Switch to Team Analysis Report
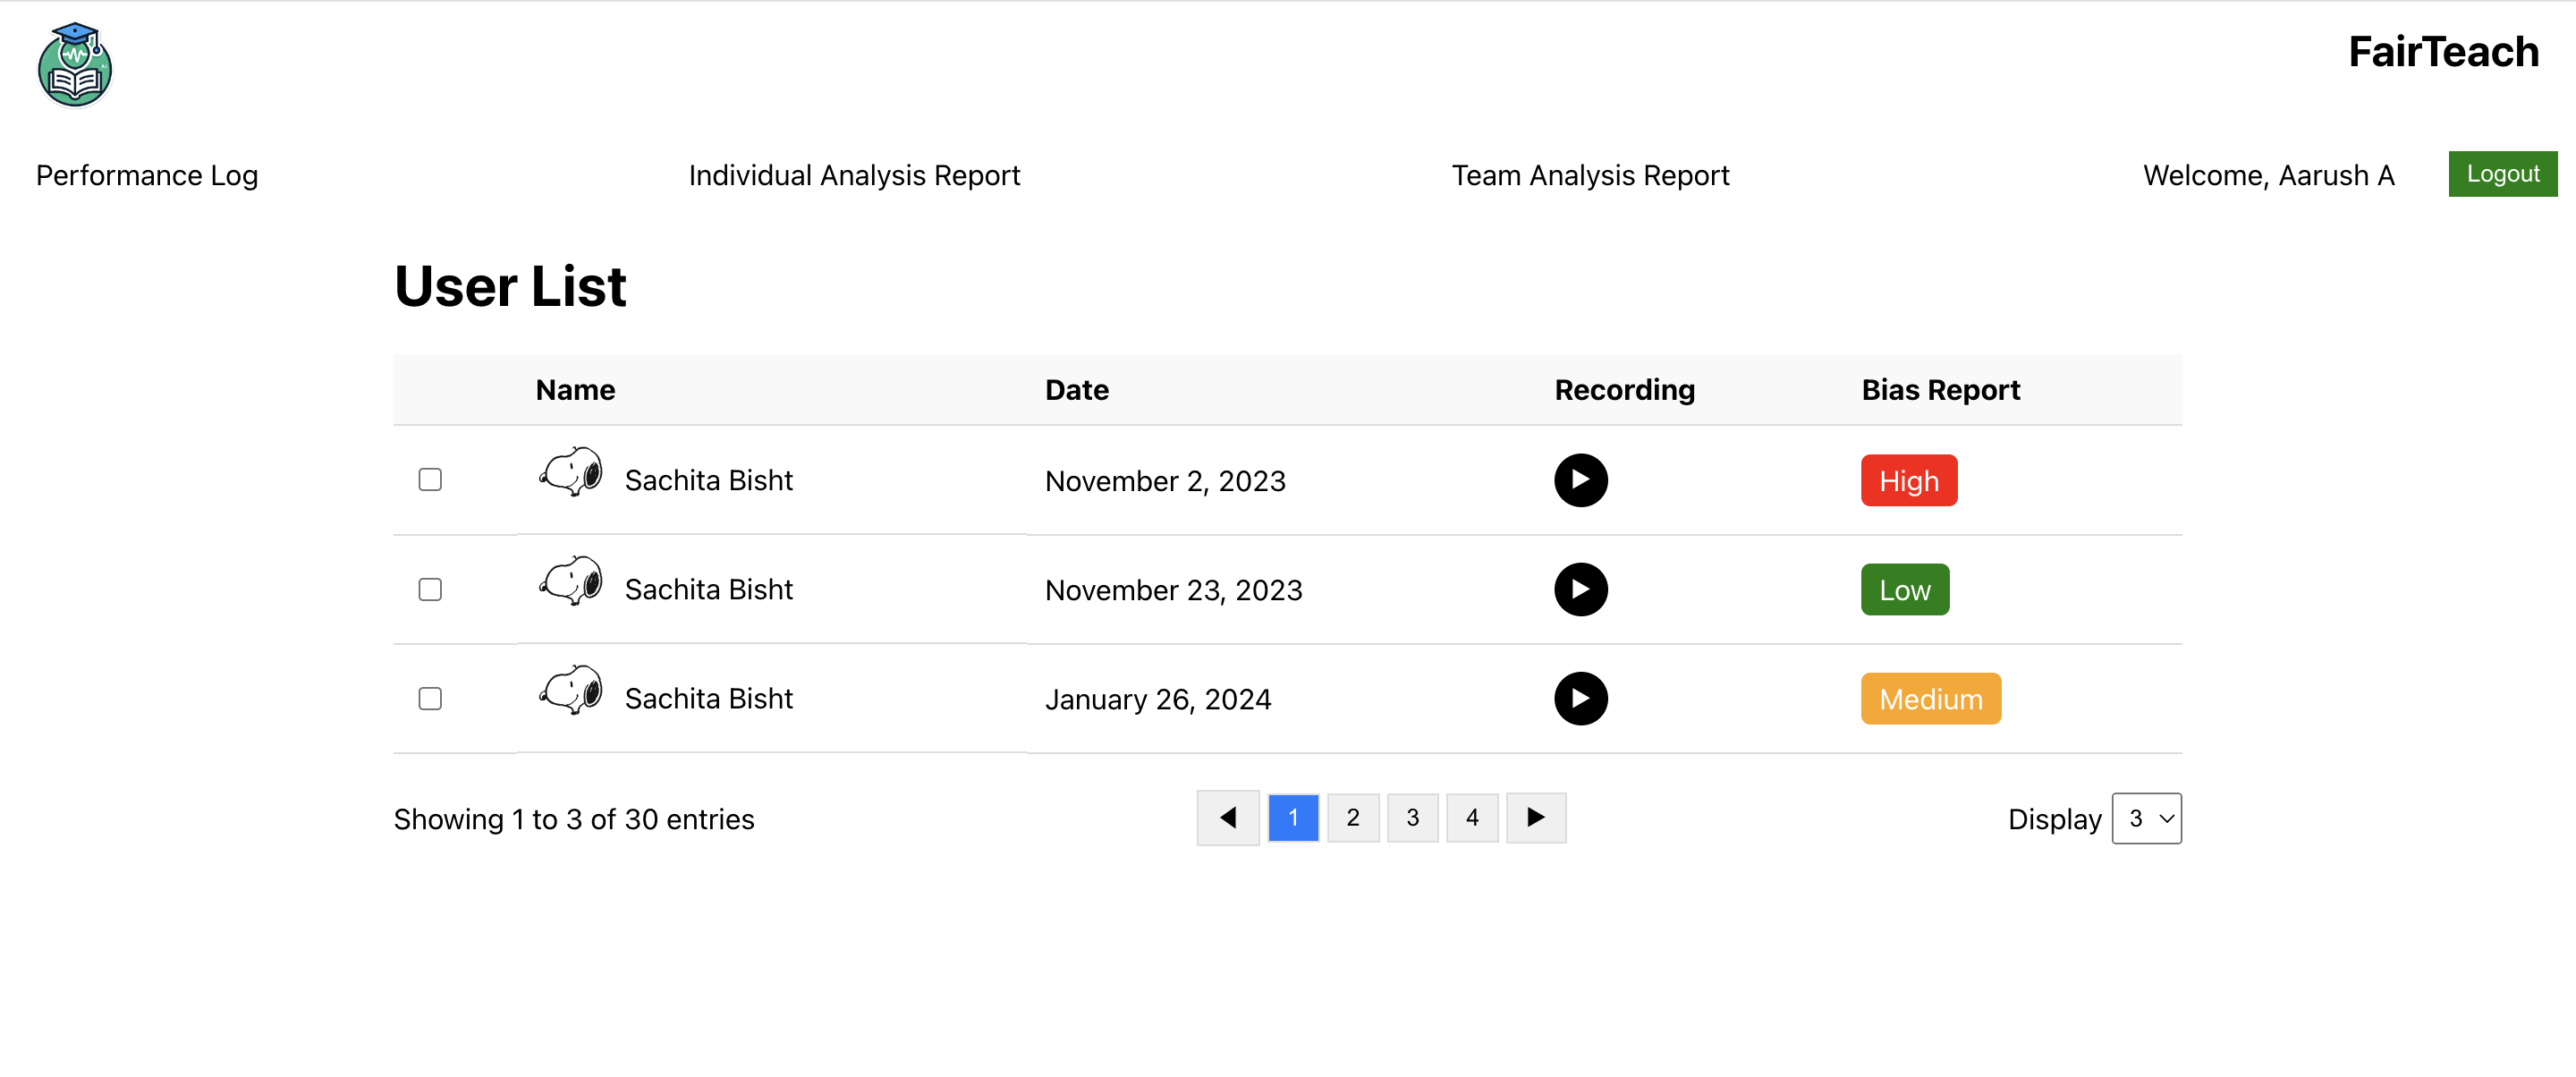2576x1077 pixels. 1590,176
